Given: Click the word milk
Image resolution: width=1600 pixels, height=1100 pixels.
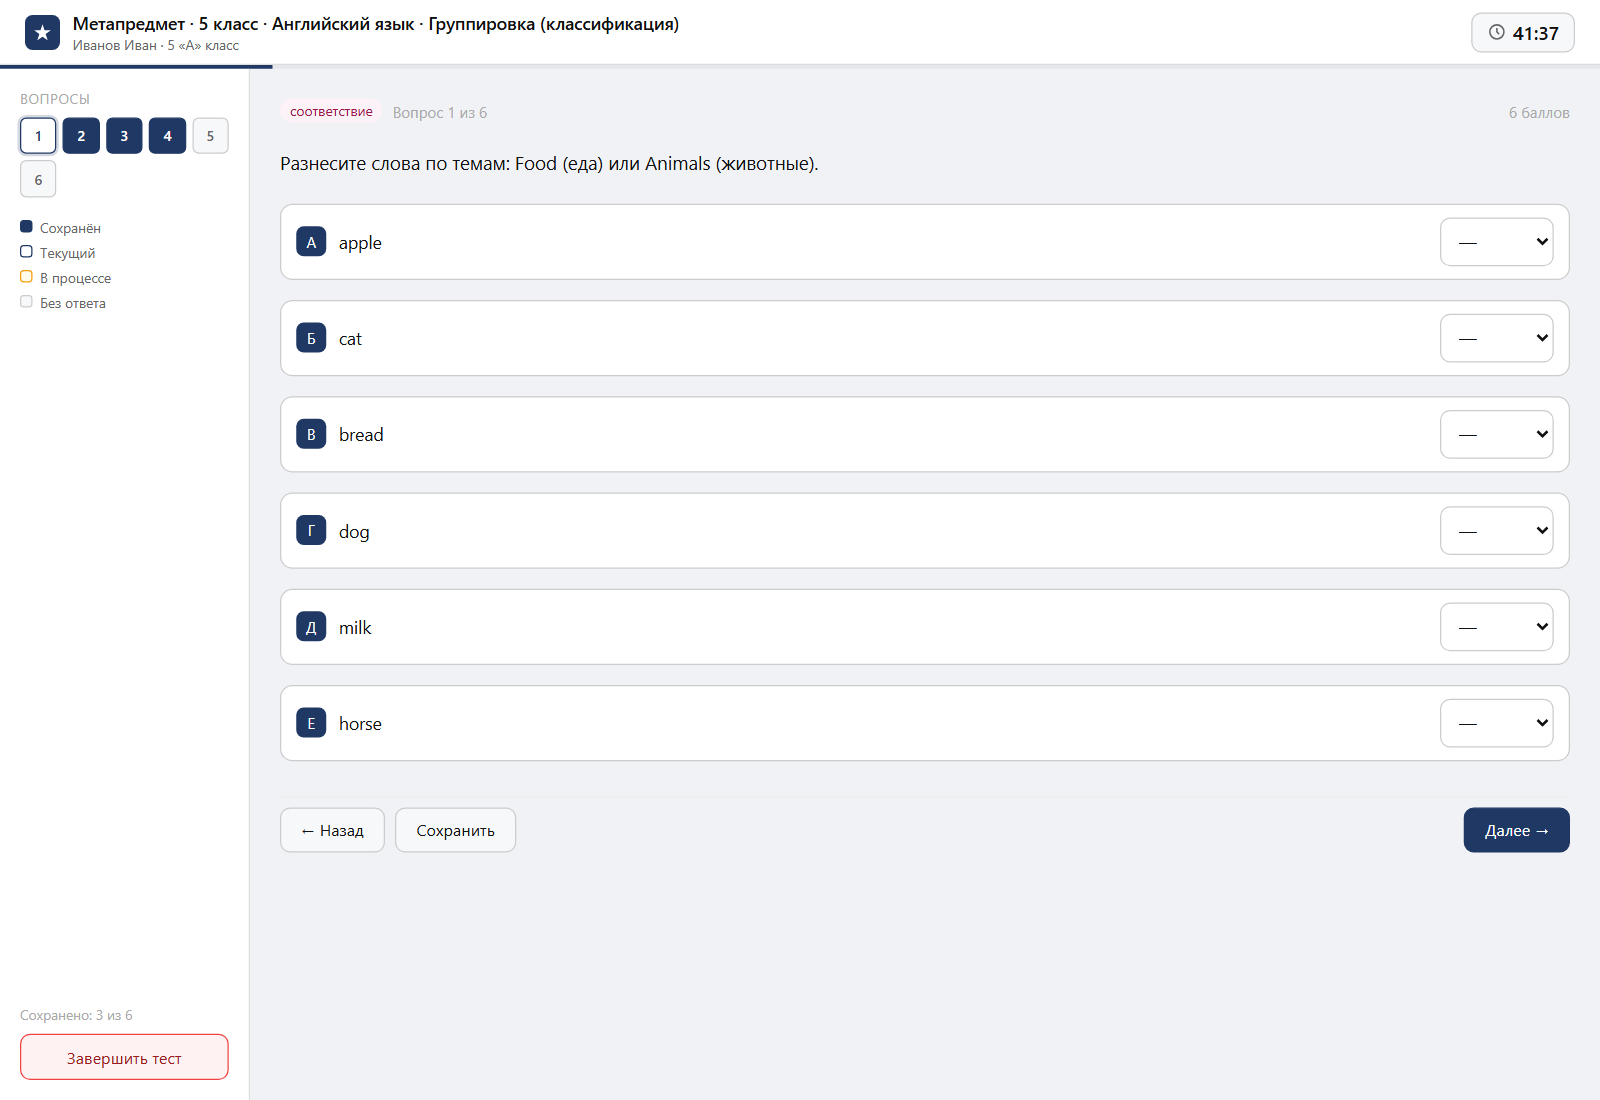Looking at the screenshot, I should (355, 628).
